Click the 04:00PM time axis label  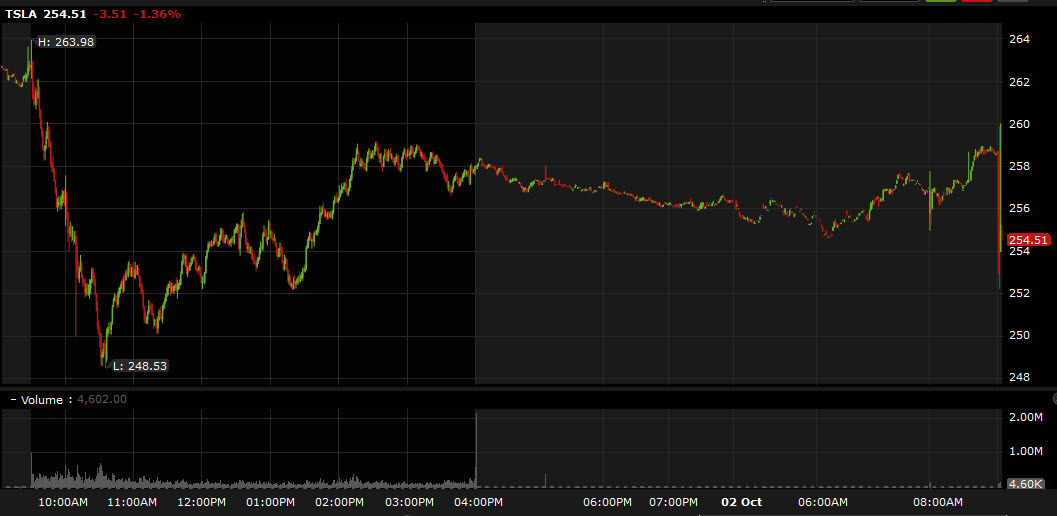pos(478,502)
